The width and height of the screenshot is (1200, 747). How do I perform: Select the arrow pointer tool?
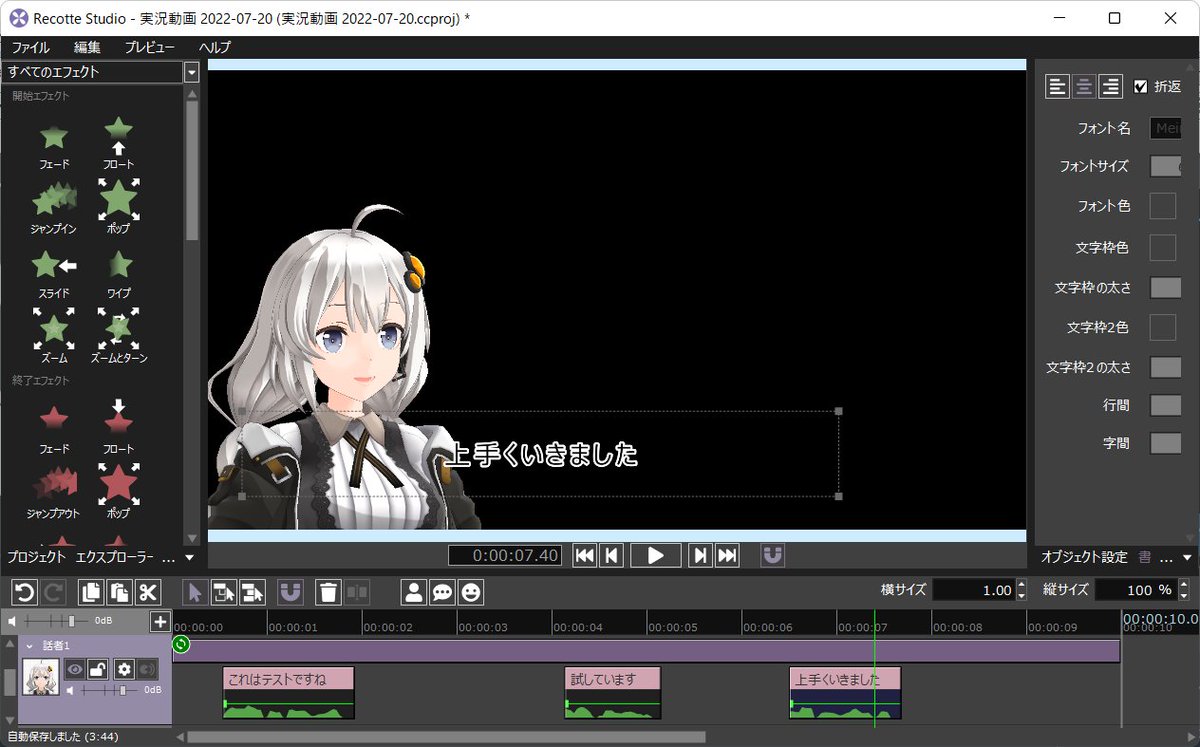(x=195, y=592)
